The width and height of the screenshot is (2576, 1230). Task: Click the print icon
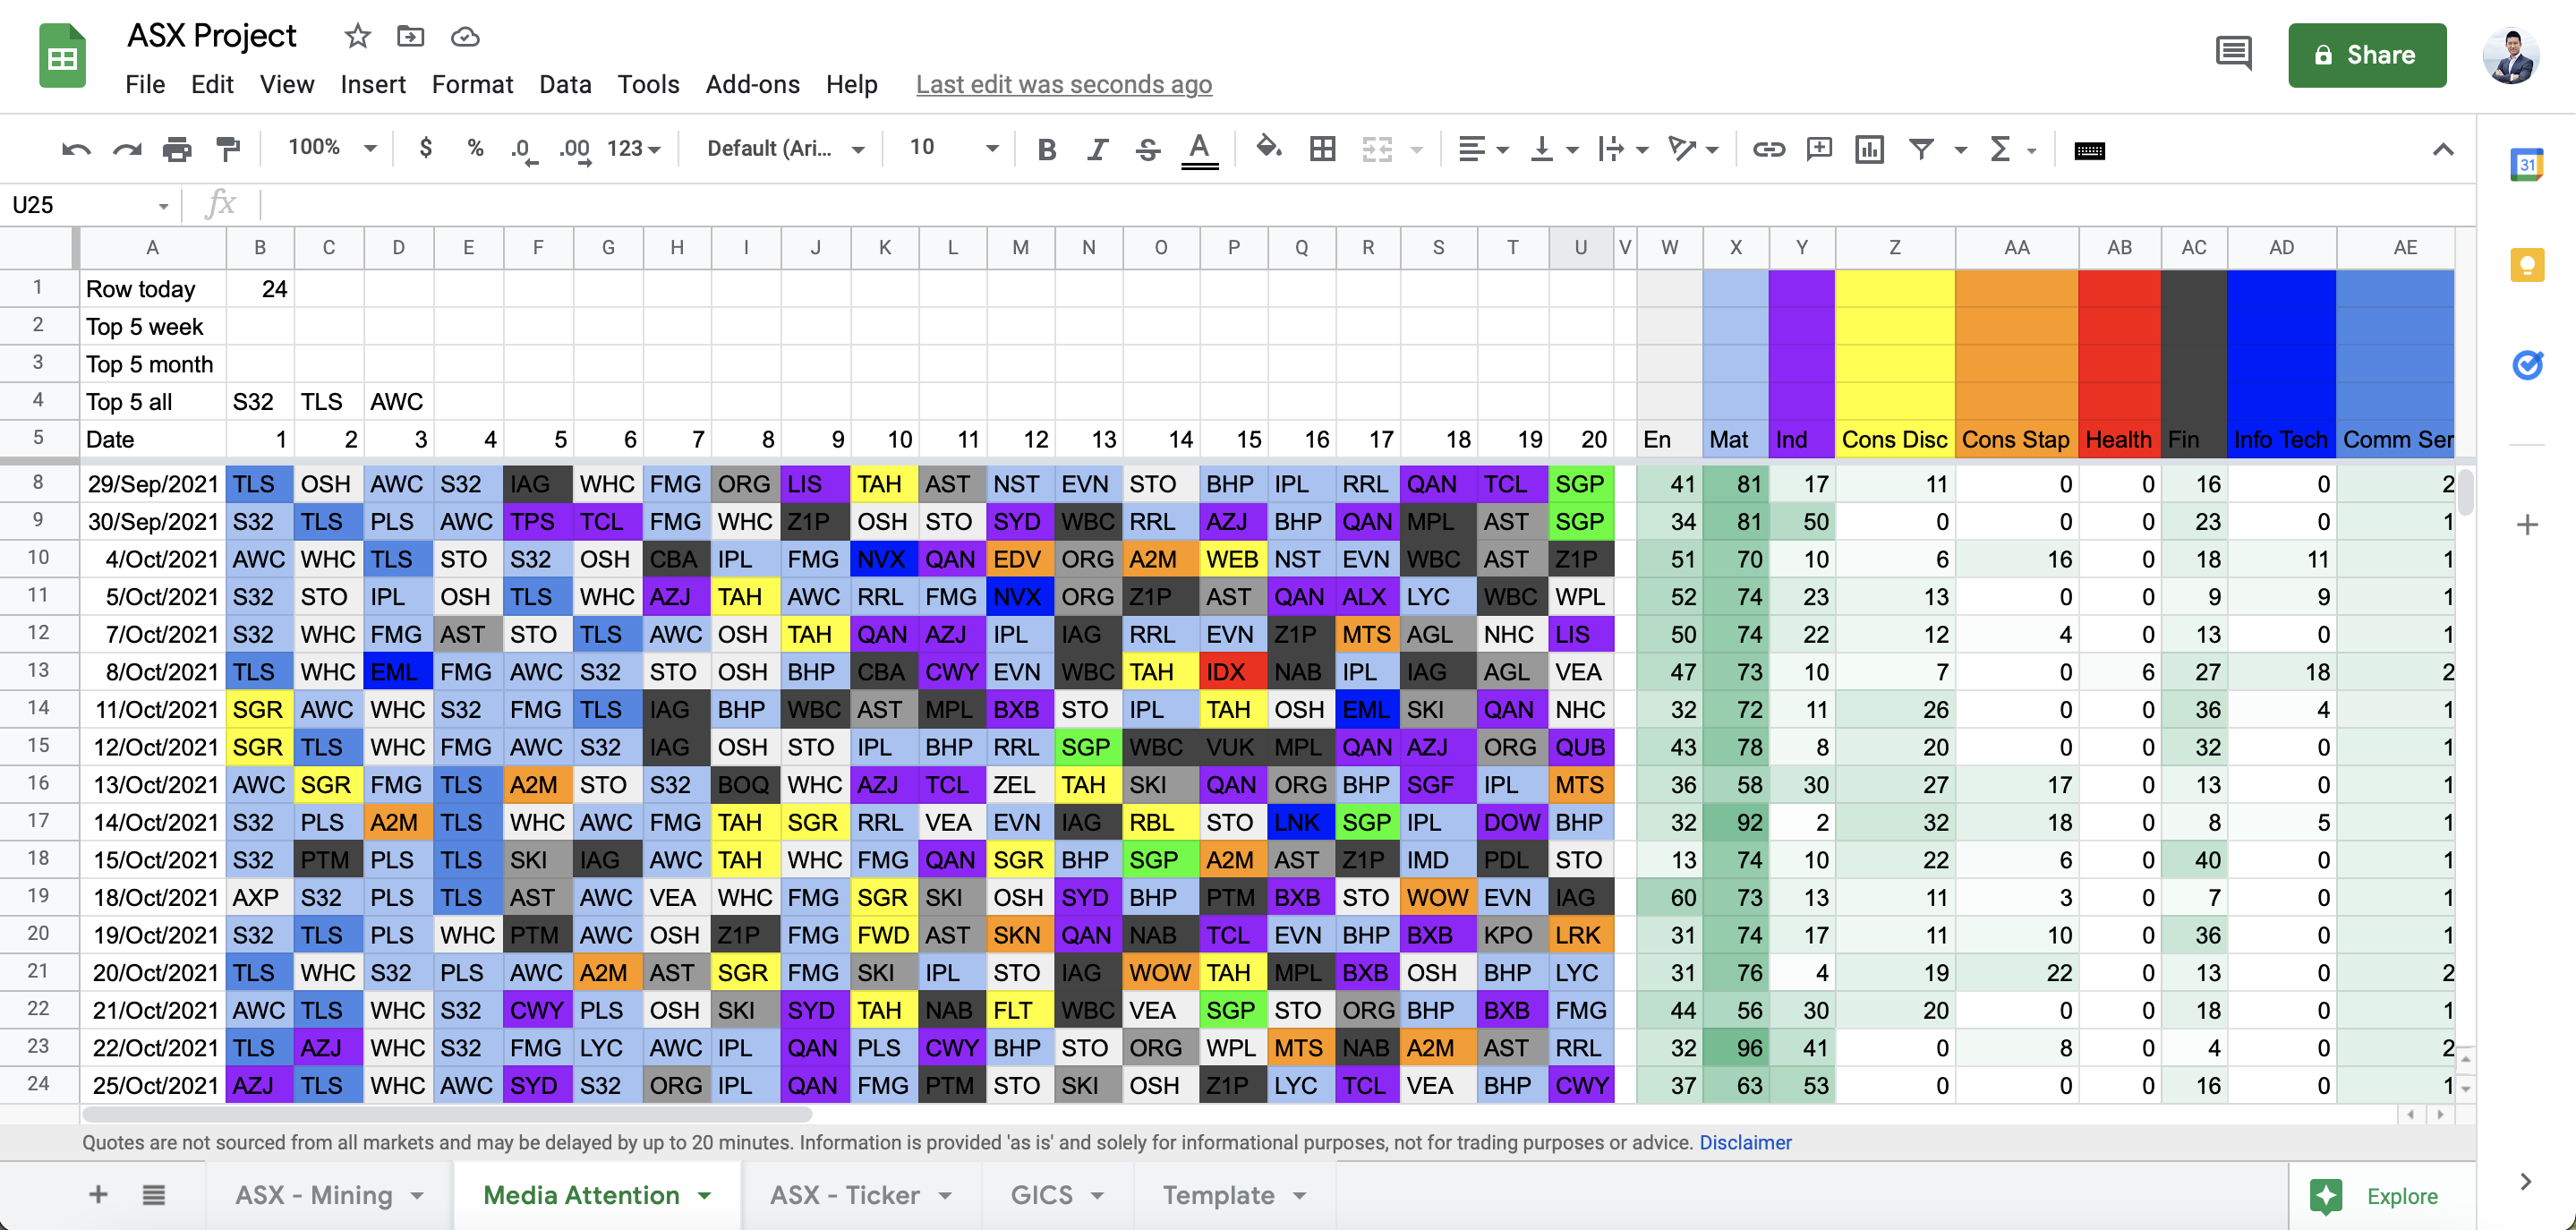177,150
